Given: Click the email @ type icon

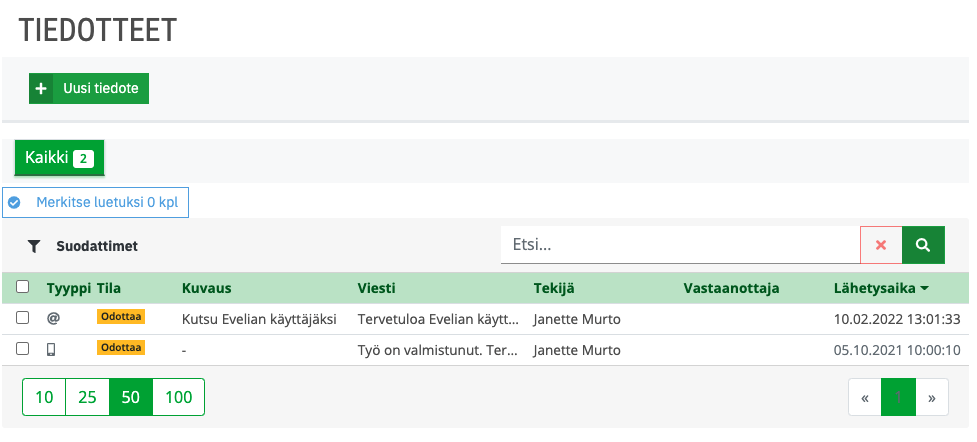Looking at the screenshot, I should click(x=53, y=319).
